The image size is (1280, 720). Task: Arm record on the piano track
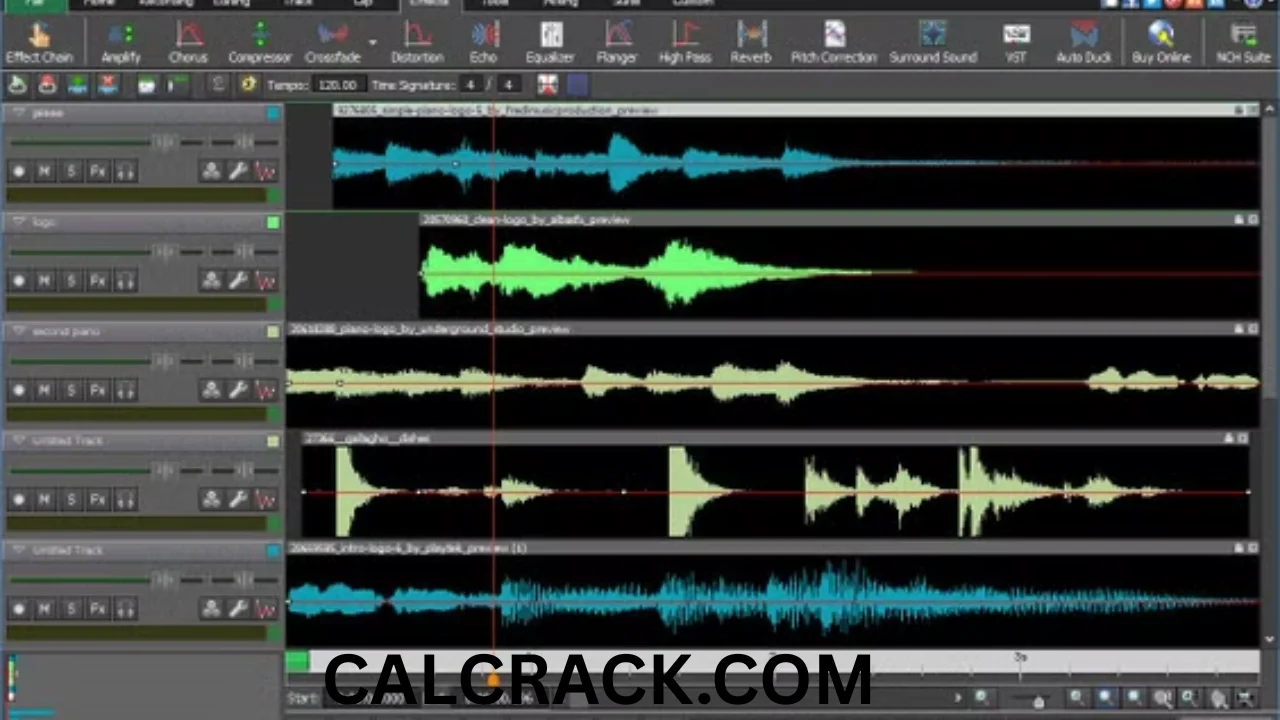(18, 171)
